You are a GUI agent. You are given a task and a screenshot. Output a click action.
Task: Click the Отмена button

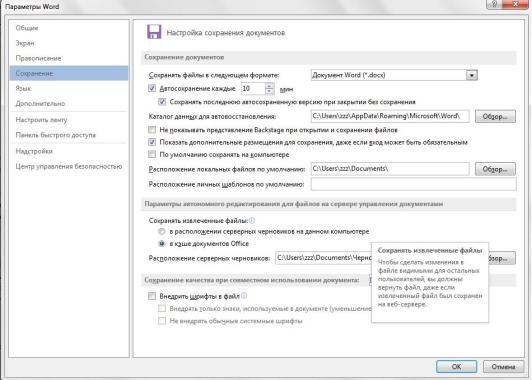503,366
